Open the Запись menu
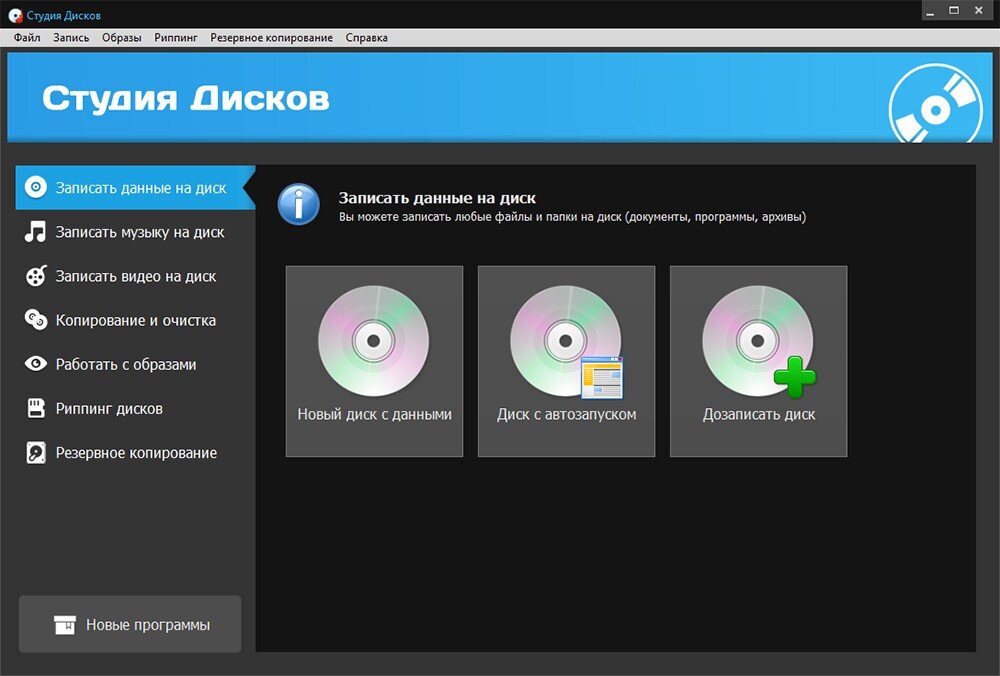1000x676 pixels. coord(71,38)
